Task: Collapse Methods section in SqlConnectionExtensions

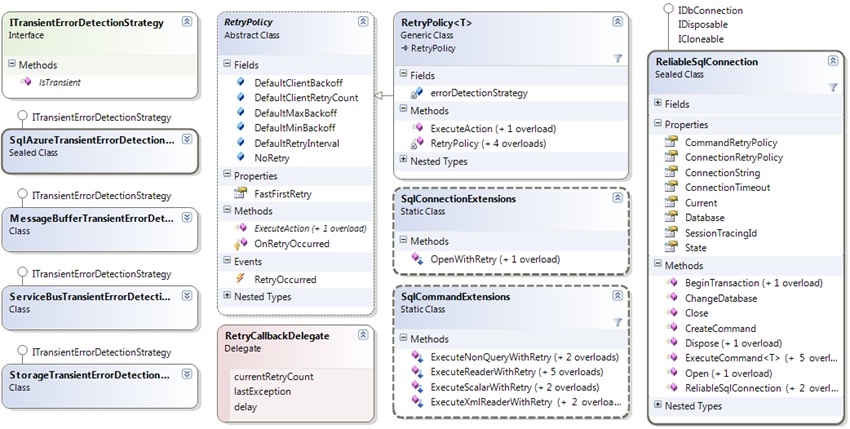Action: coord(403,240)
